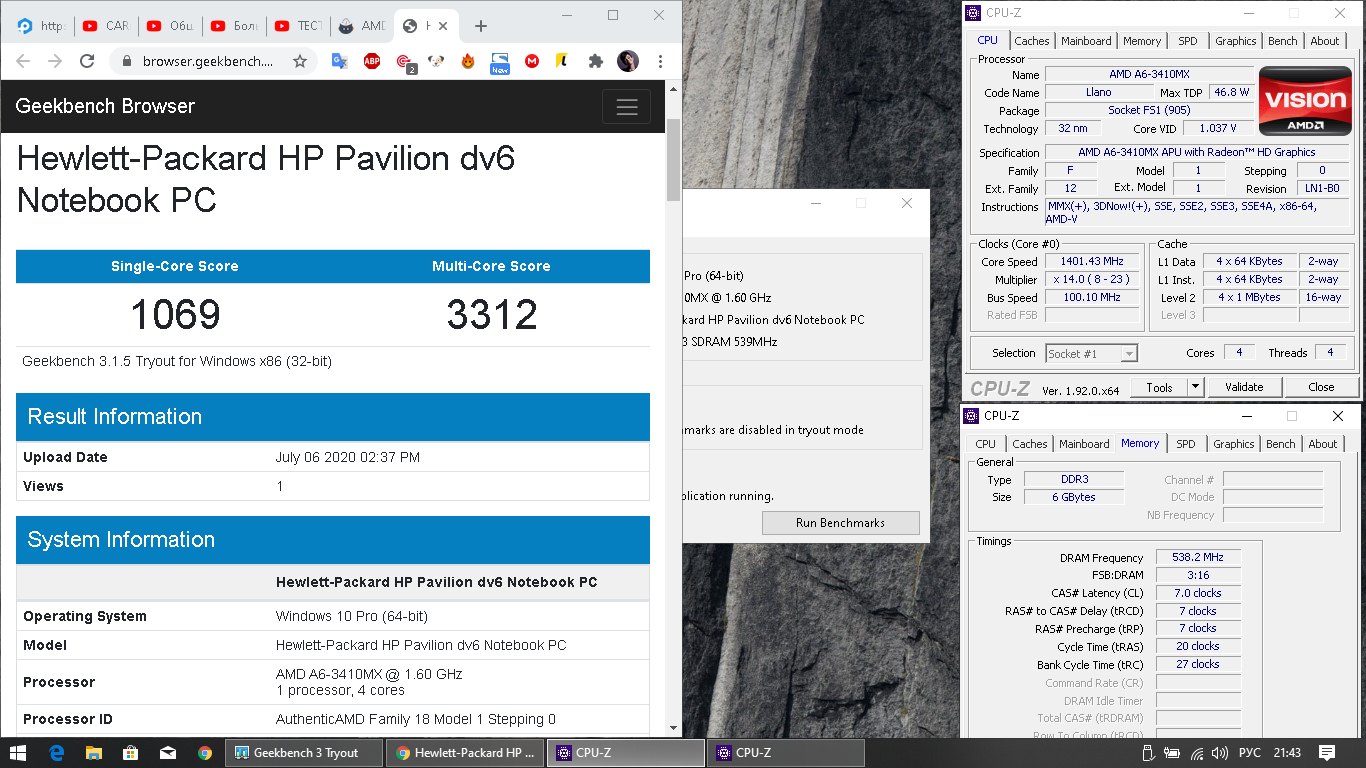Switch to the Mainboard tab in the upper CPU-Z window
The height and width of the screenshot is (768, 1366).
tap(1086, 41)
